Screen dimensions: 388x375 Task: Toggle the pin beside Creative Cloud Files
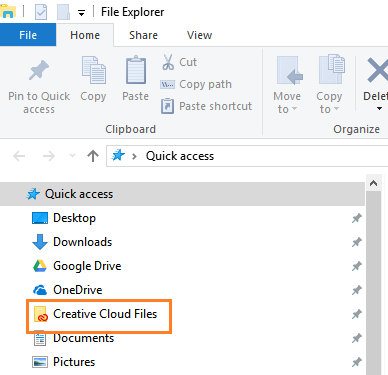click(357, 314)
